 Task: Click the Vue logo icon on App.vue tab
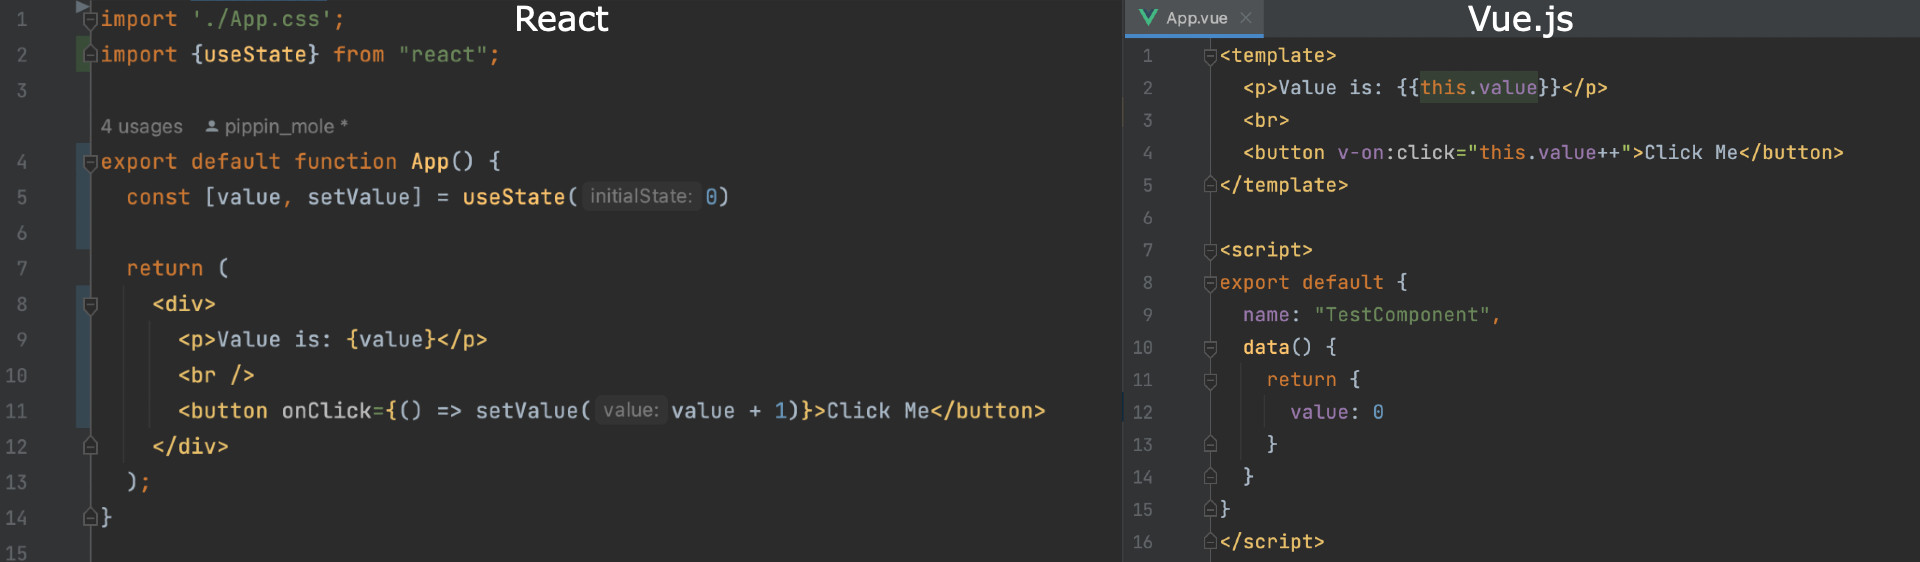point(1148,18)
